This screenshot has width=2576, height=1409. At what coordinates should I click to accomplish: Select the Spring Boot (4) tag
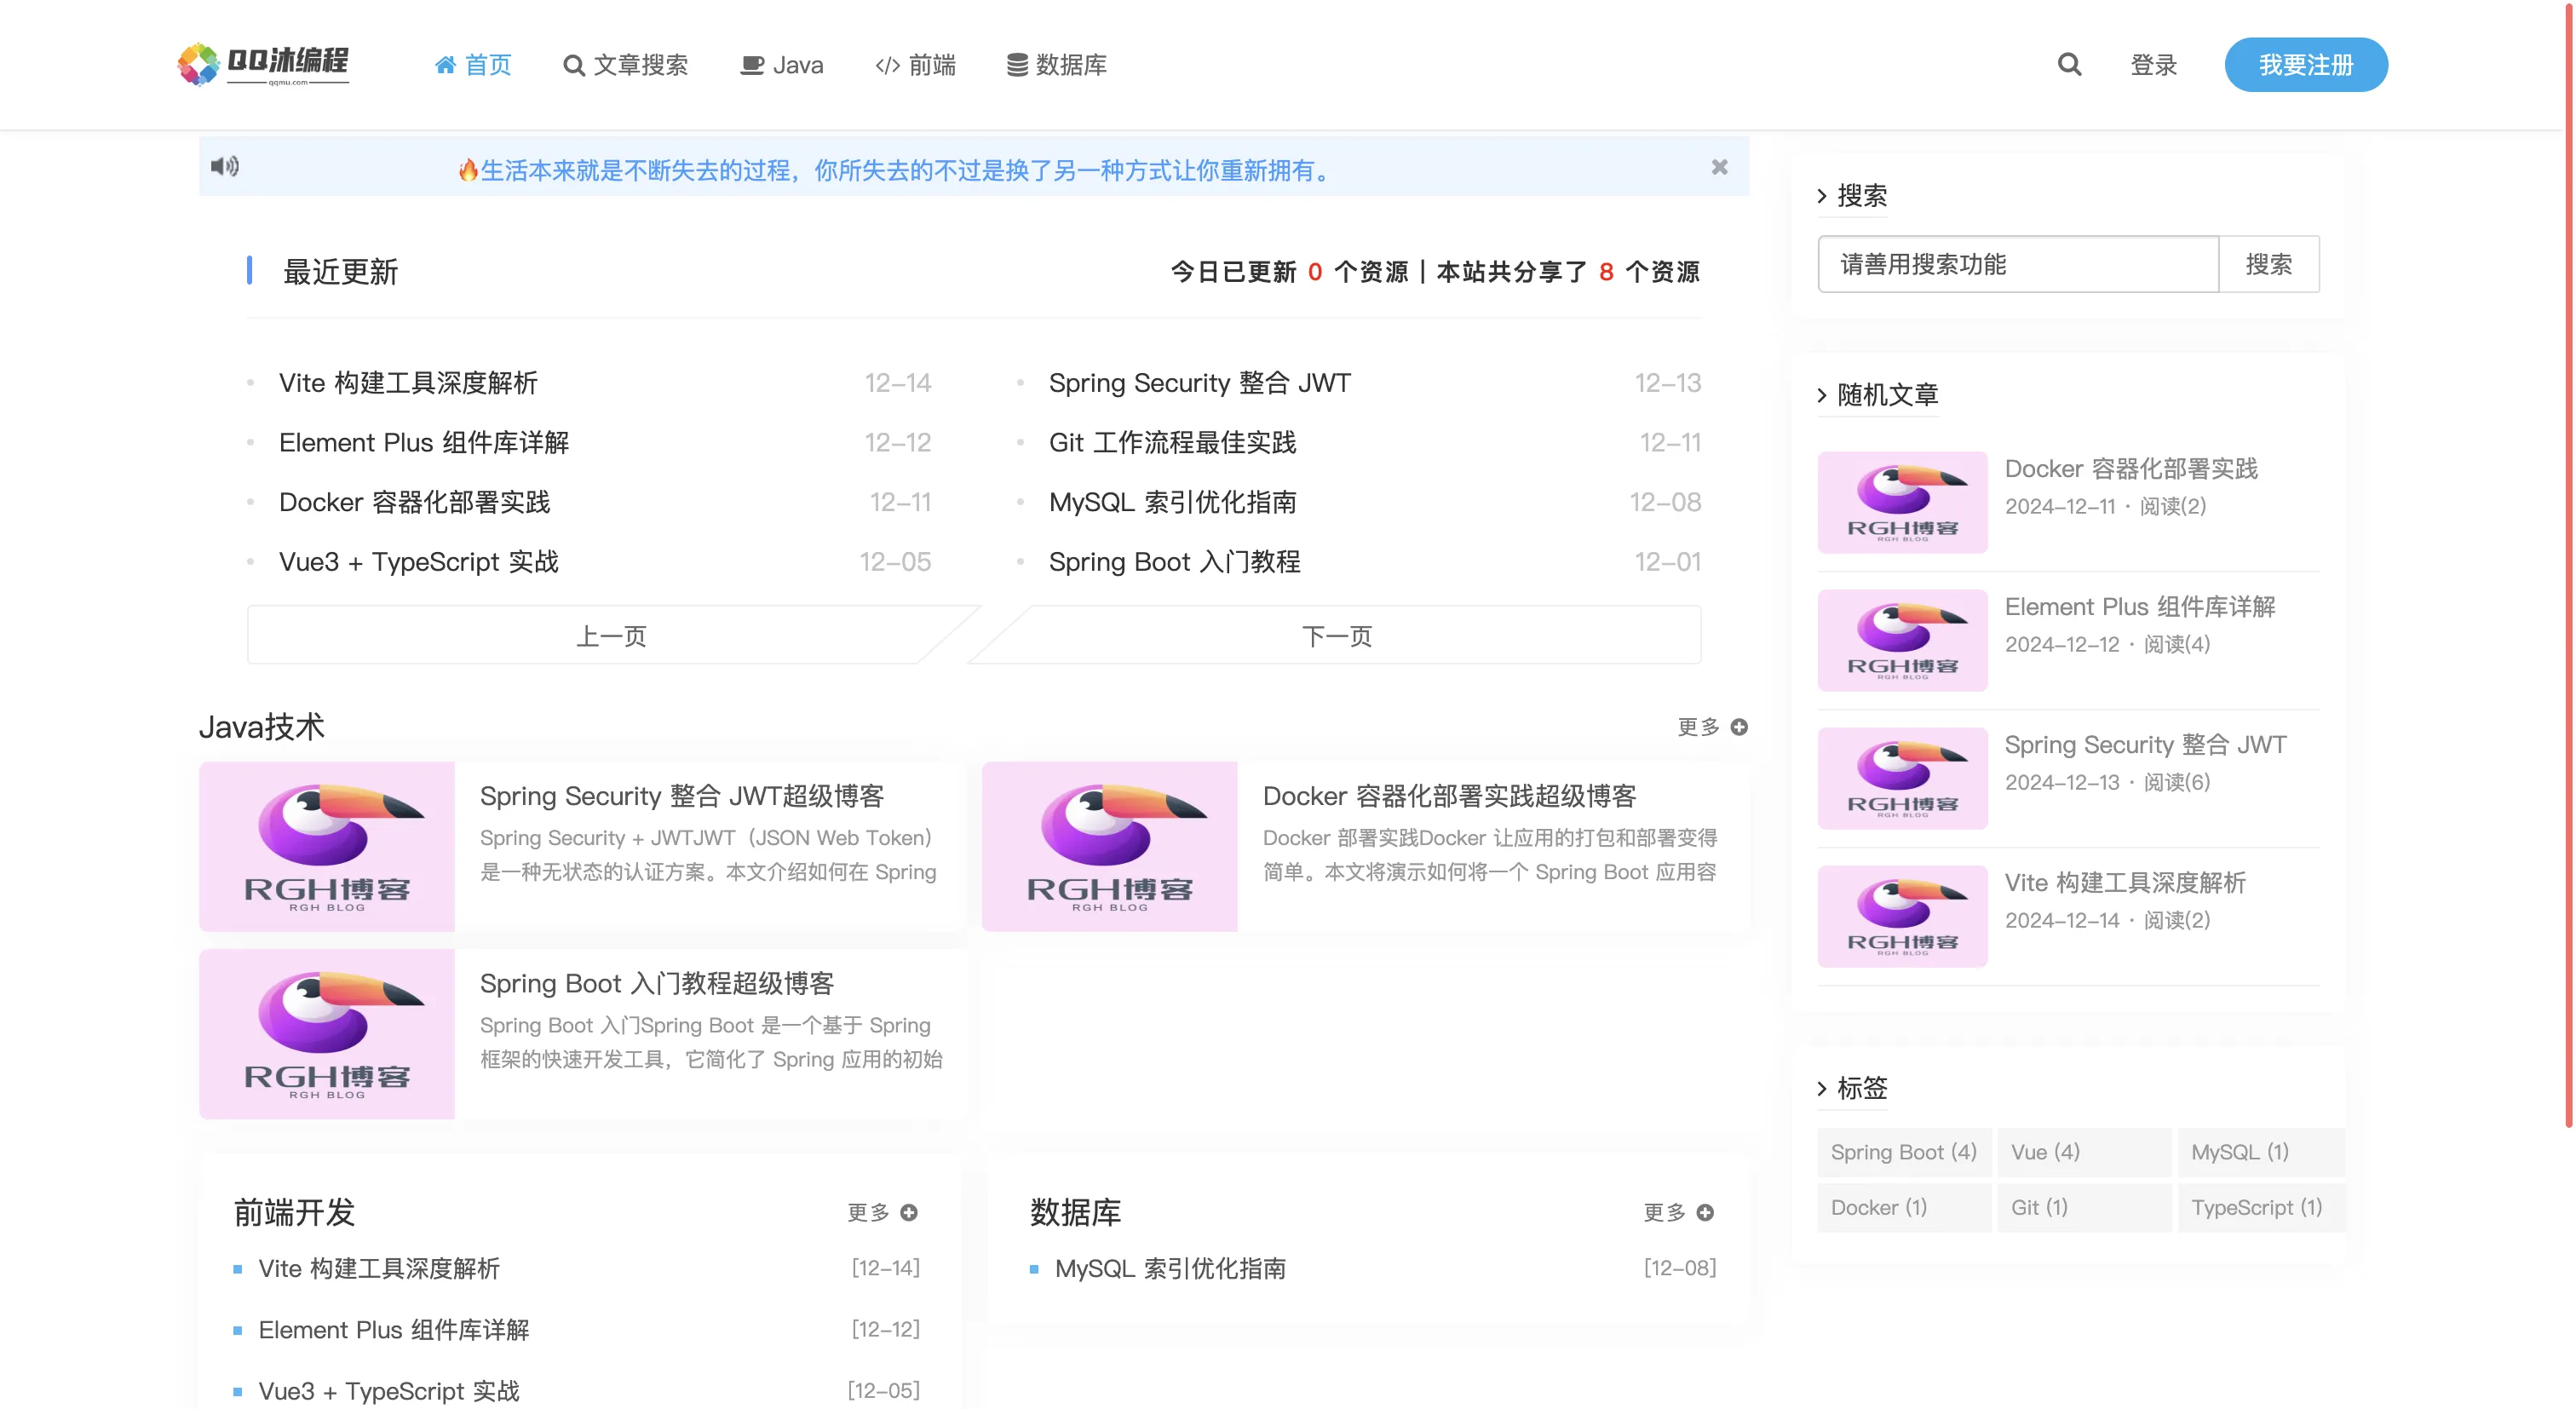1904,1152
